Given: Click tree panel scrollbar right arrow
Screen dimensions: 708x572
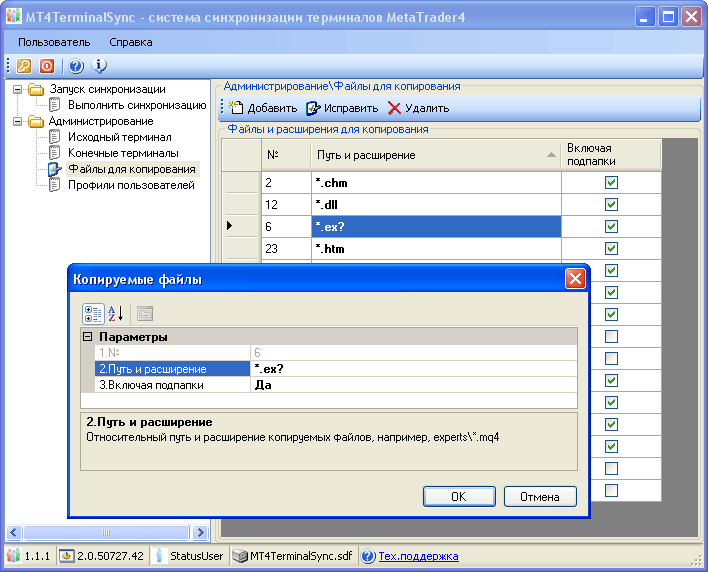Looking at the screenshot, I should (x=200, y=533).
